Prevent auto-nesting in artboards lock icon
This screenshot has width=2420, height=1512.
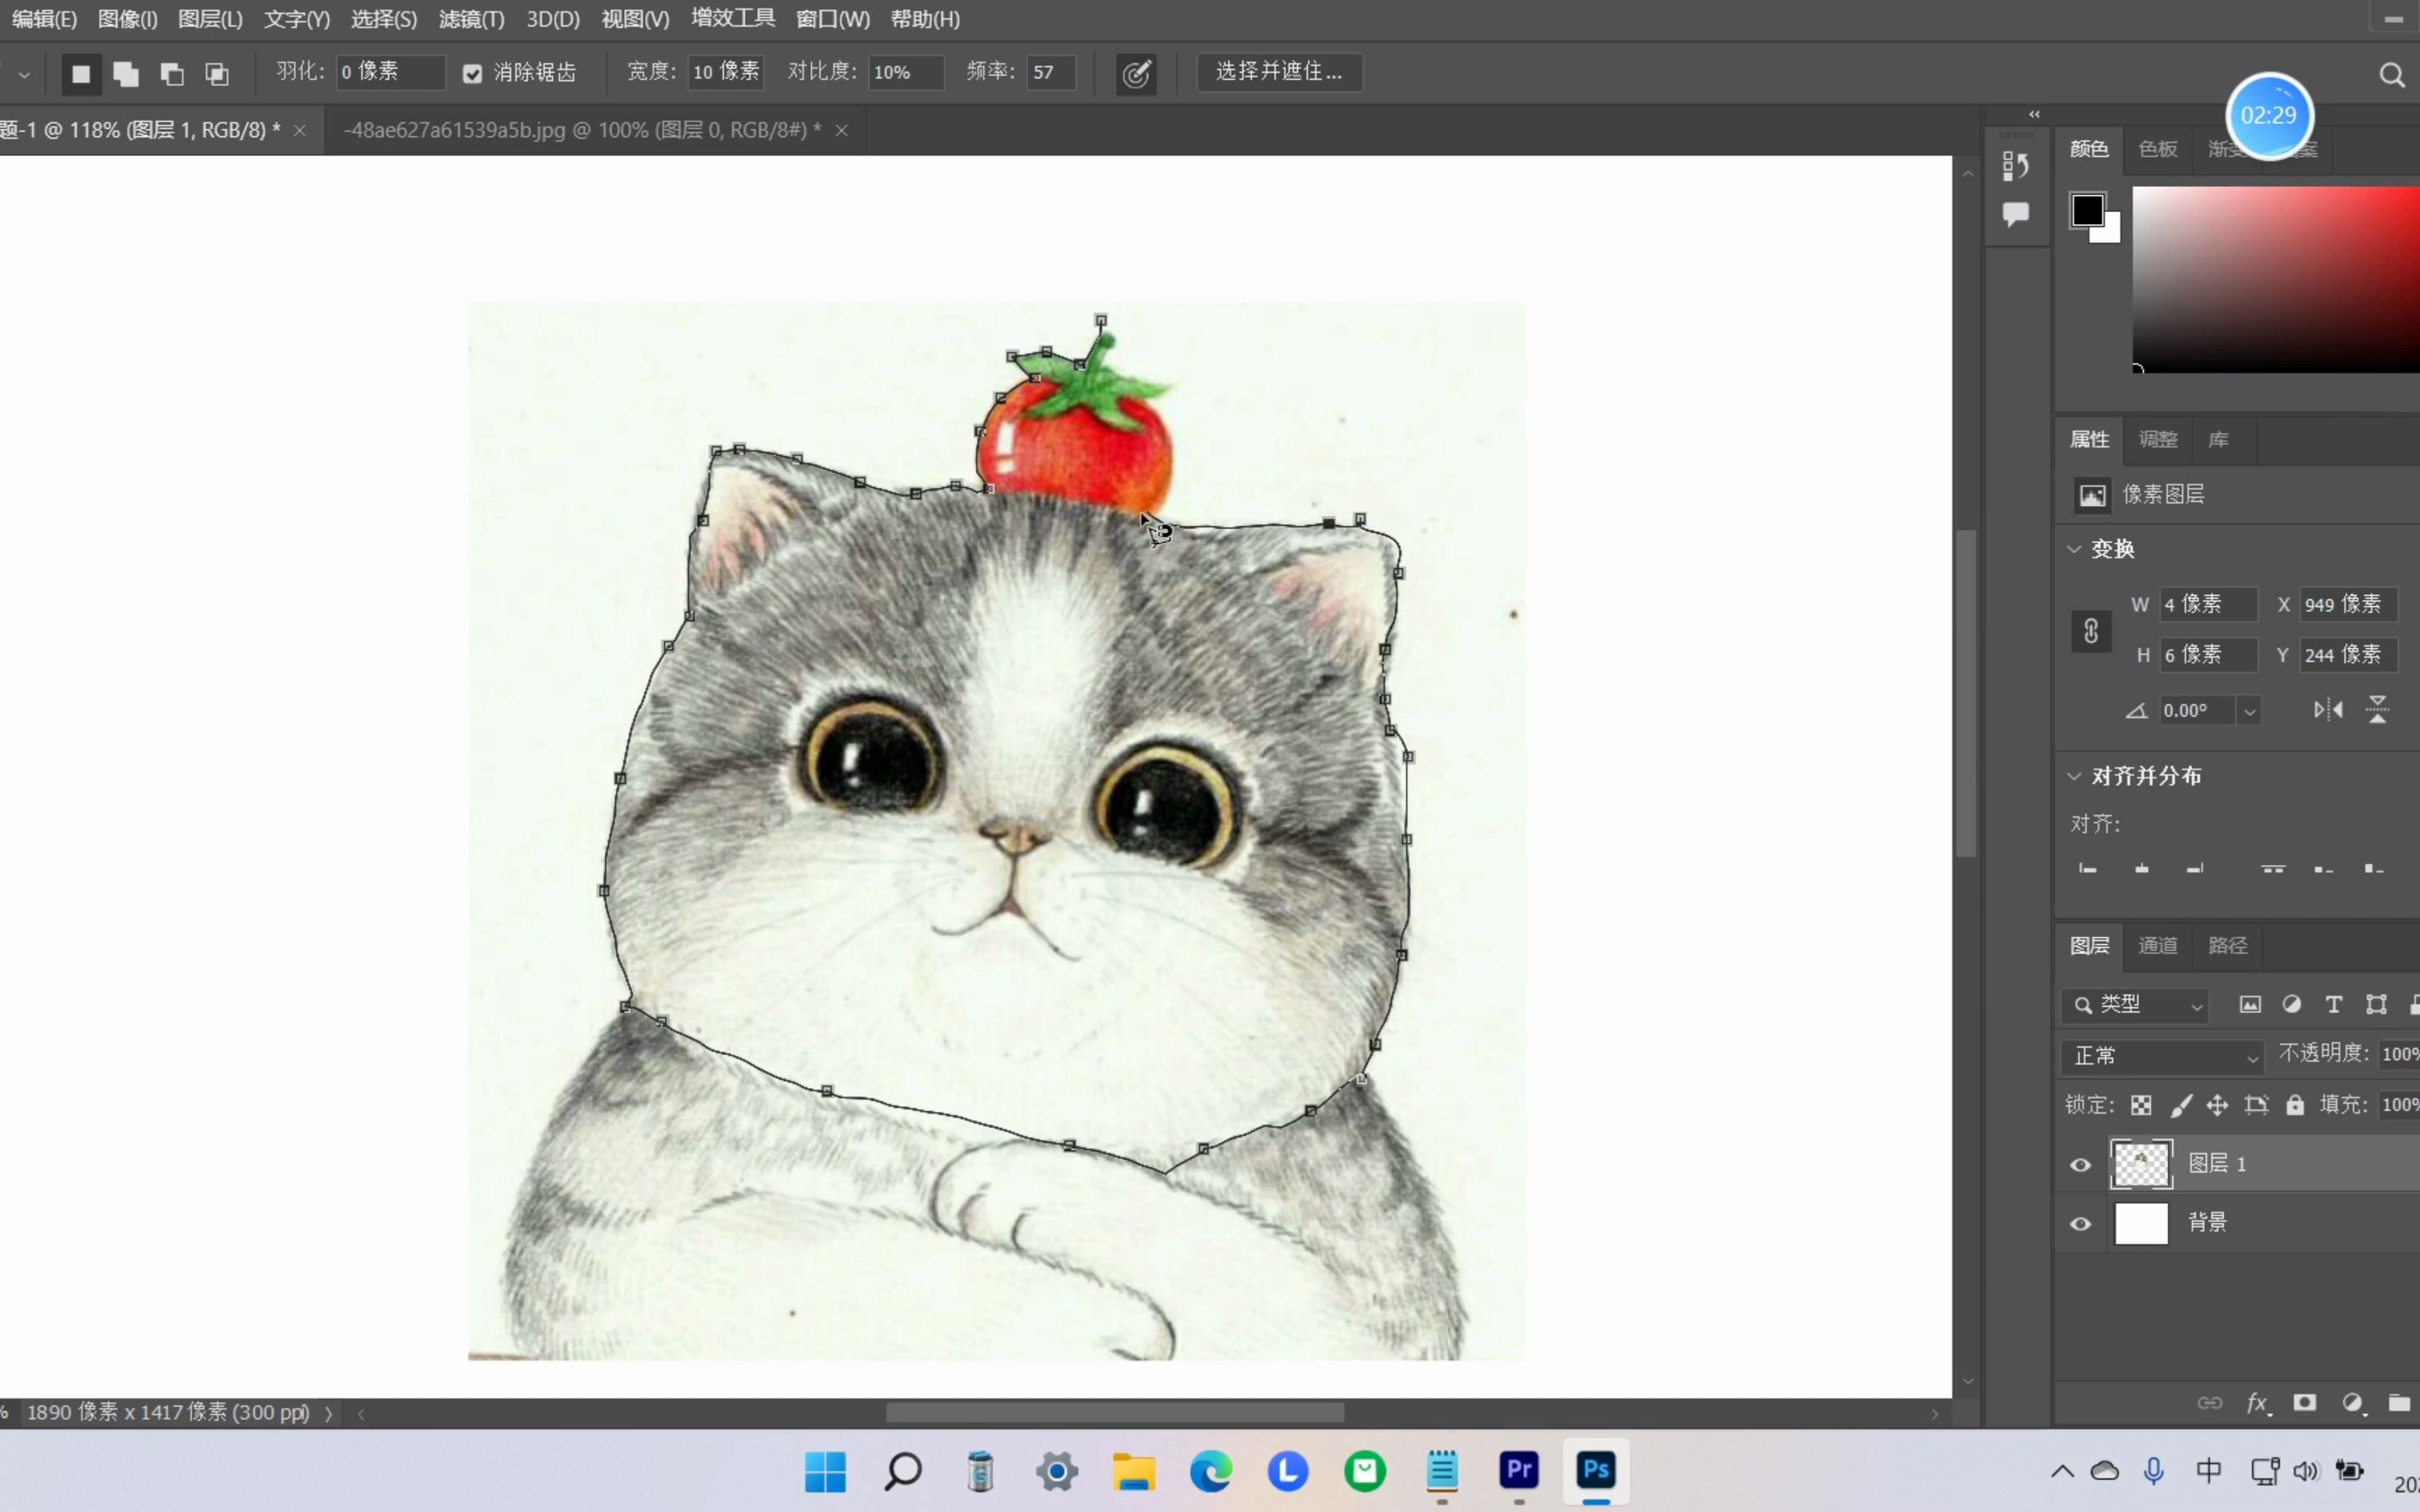click(x=2256, y=1105)
